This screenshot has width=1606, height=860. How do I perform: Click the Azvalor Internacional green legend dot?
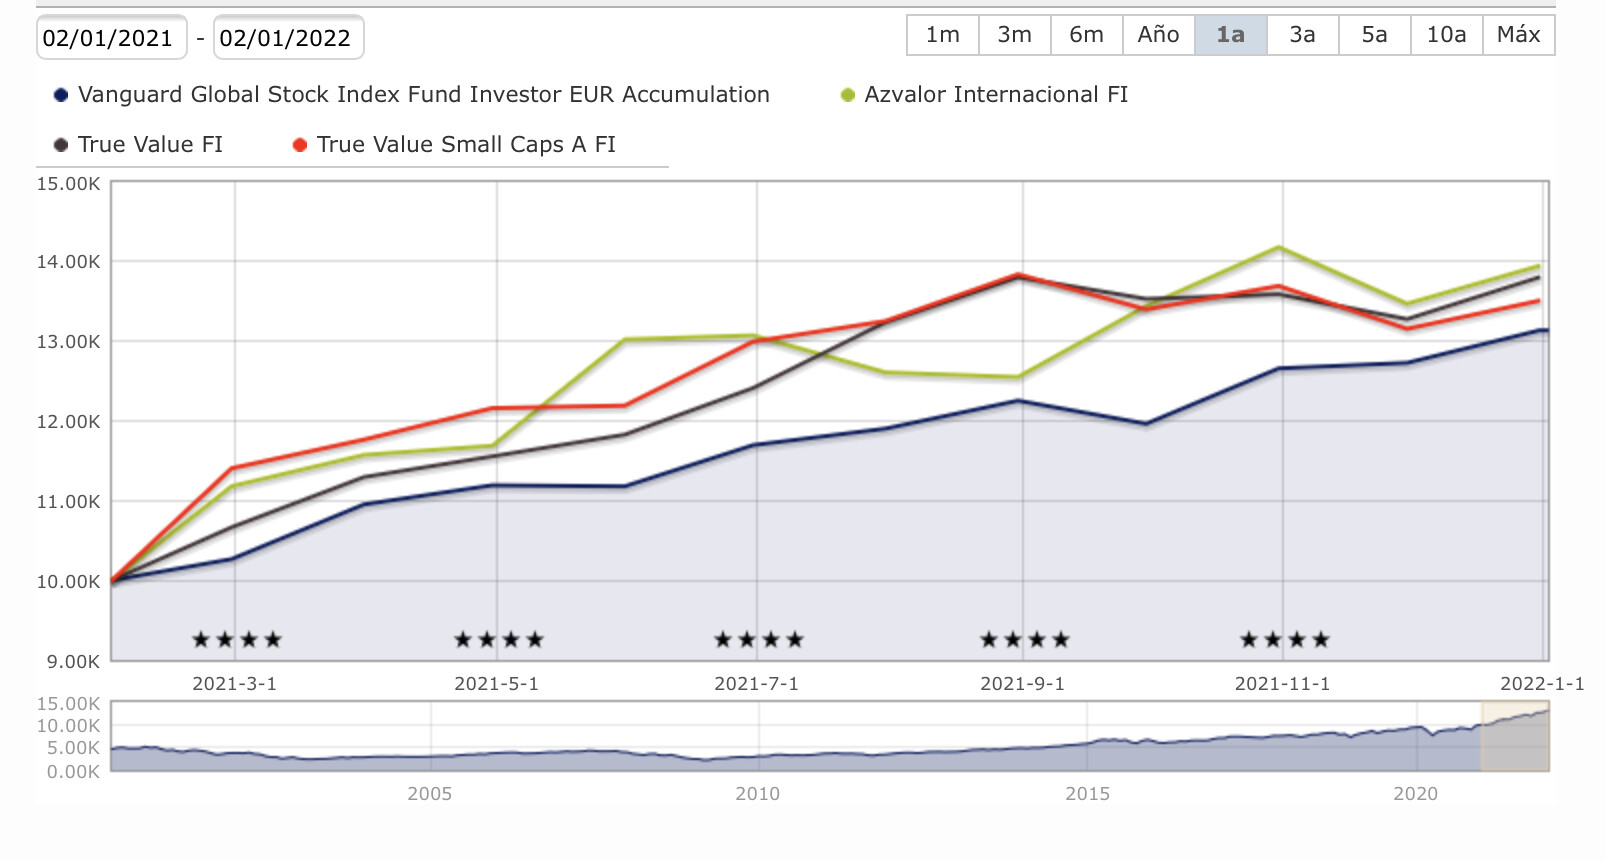pyautogui.click(x=848, y=95)
